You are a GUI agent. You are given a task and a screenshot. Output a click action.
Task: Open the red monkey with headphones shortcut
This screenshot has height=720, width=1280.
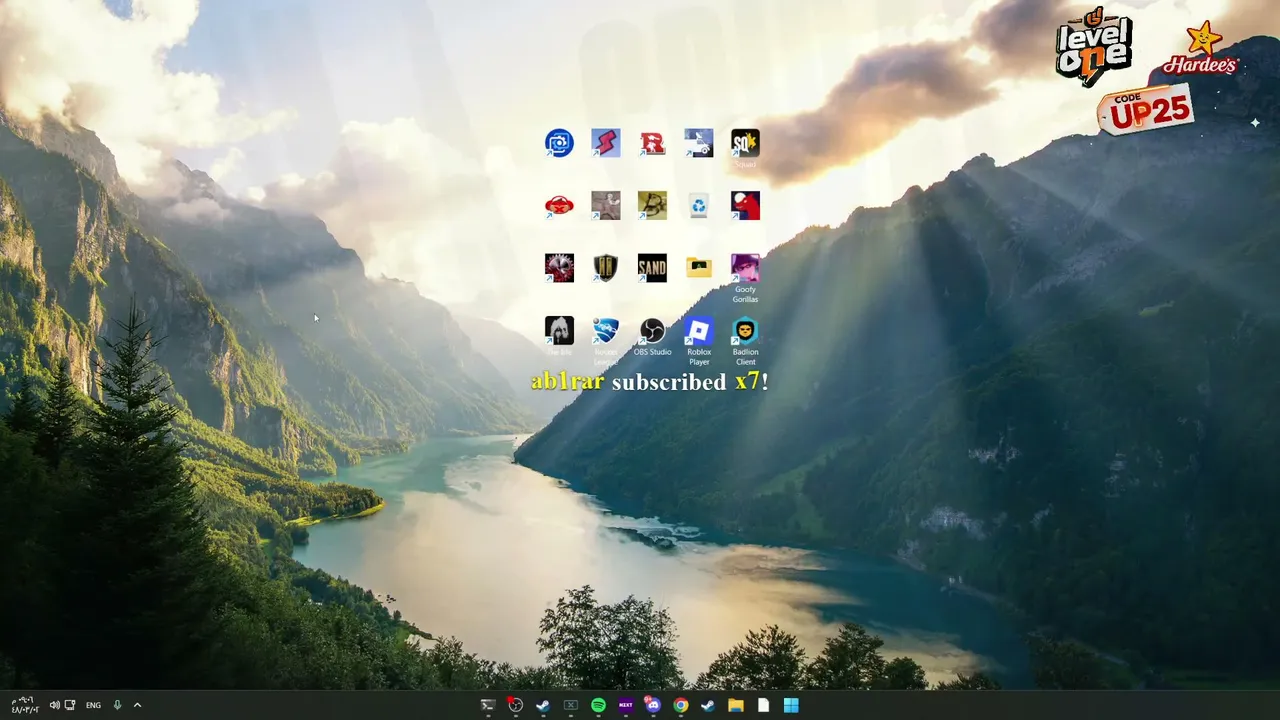(559, 205)
